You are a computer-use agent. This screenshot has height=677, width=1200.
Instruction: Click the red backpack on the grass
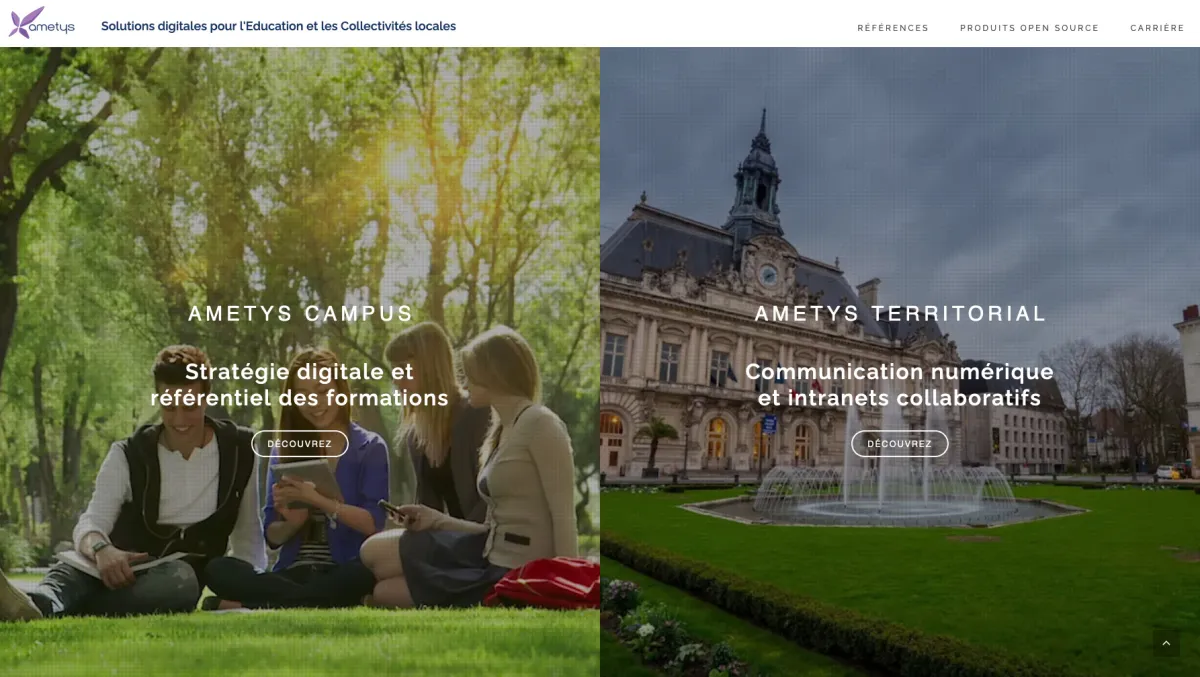tap(543, 583)
